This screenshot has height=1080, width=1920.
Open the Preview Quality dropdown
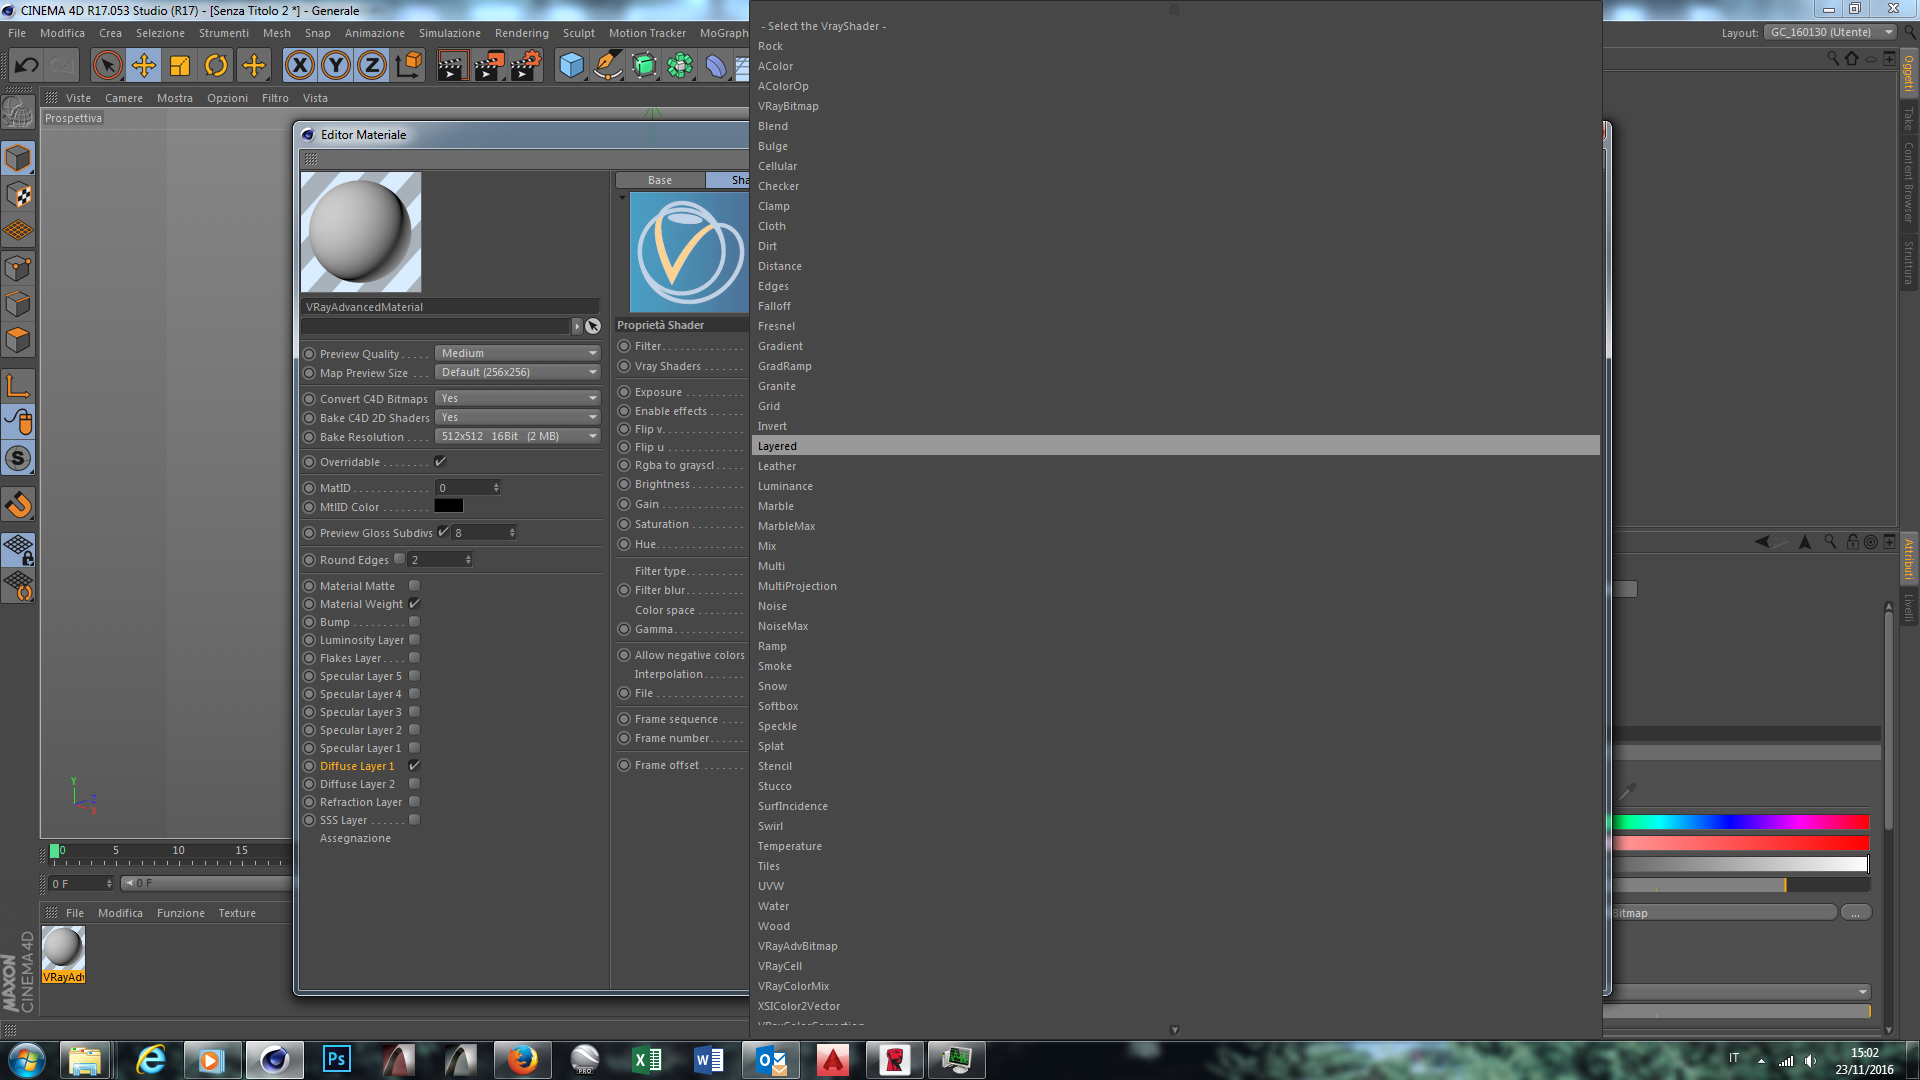[x=518, y=353]
